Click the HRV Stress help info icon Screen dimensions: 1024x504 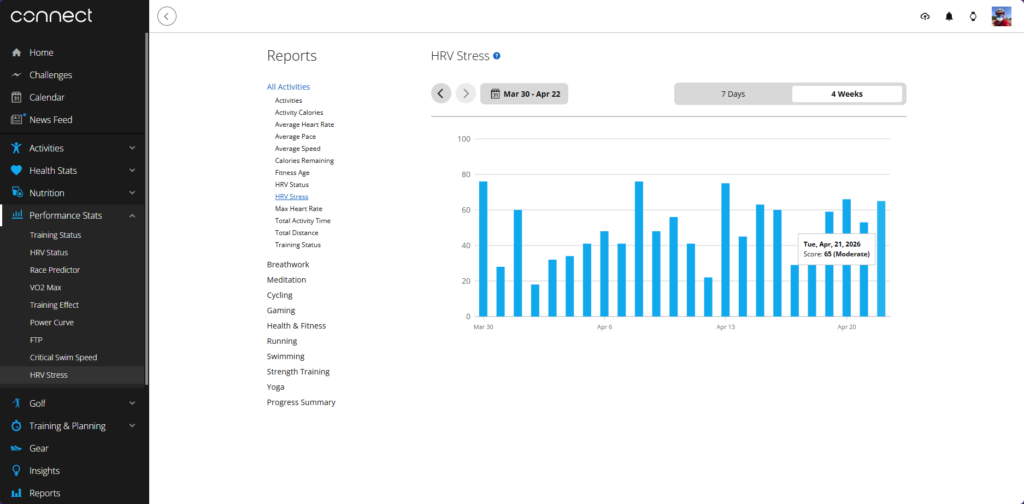[x=497, y=56]
